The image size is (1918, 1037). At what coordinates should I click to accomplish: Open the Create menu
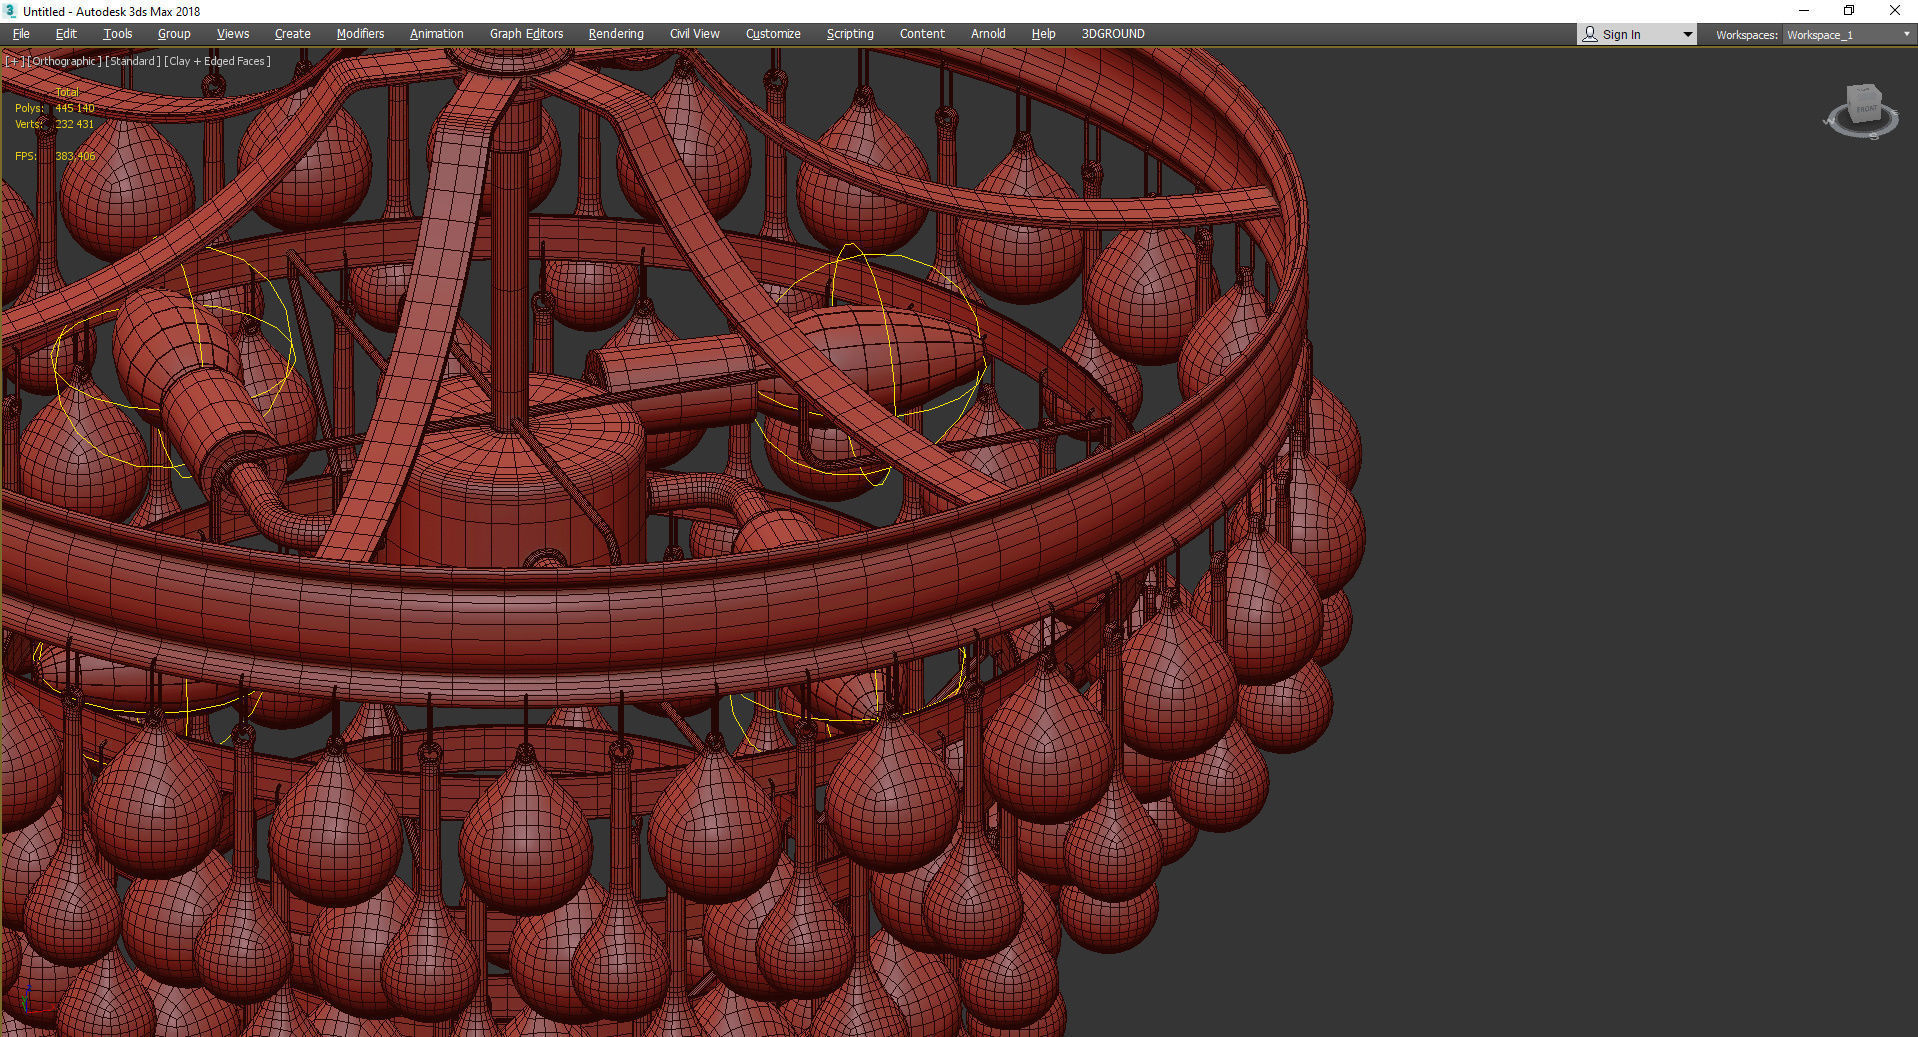pos(293,34)
